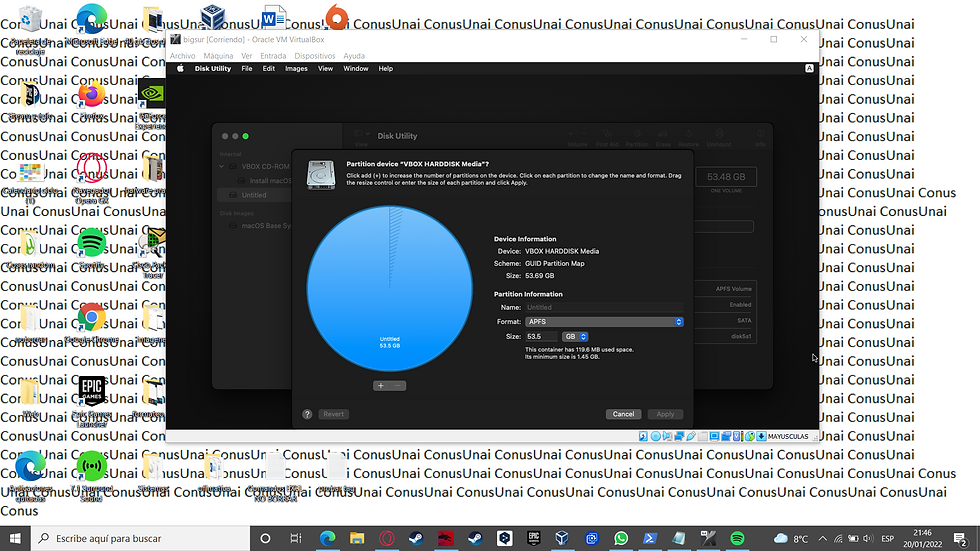The width and height of the screenshot is (980, 551).
Task: Open Opera GX from the taskbar
Action: pyautogui.click(x=386, y=538)
